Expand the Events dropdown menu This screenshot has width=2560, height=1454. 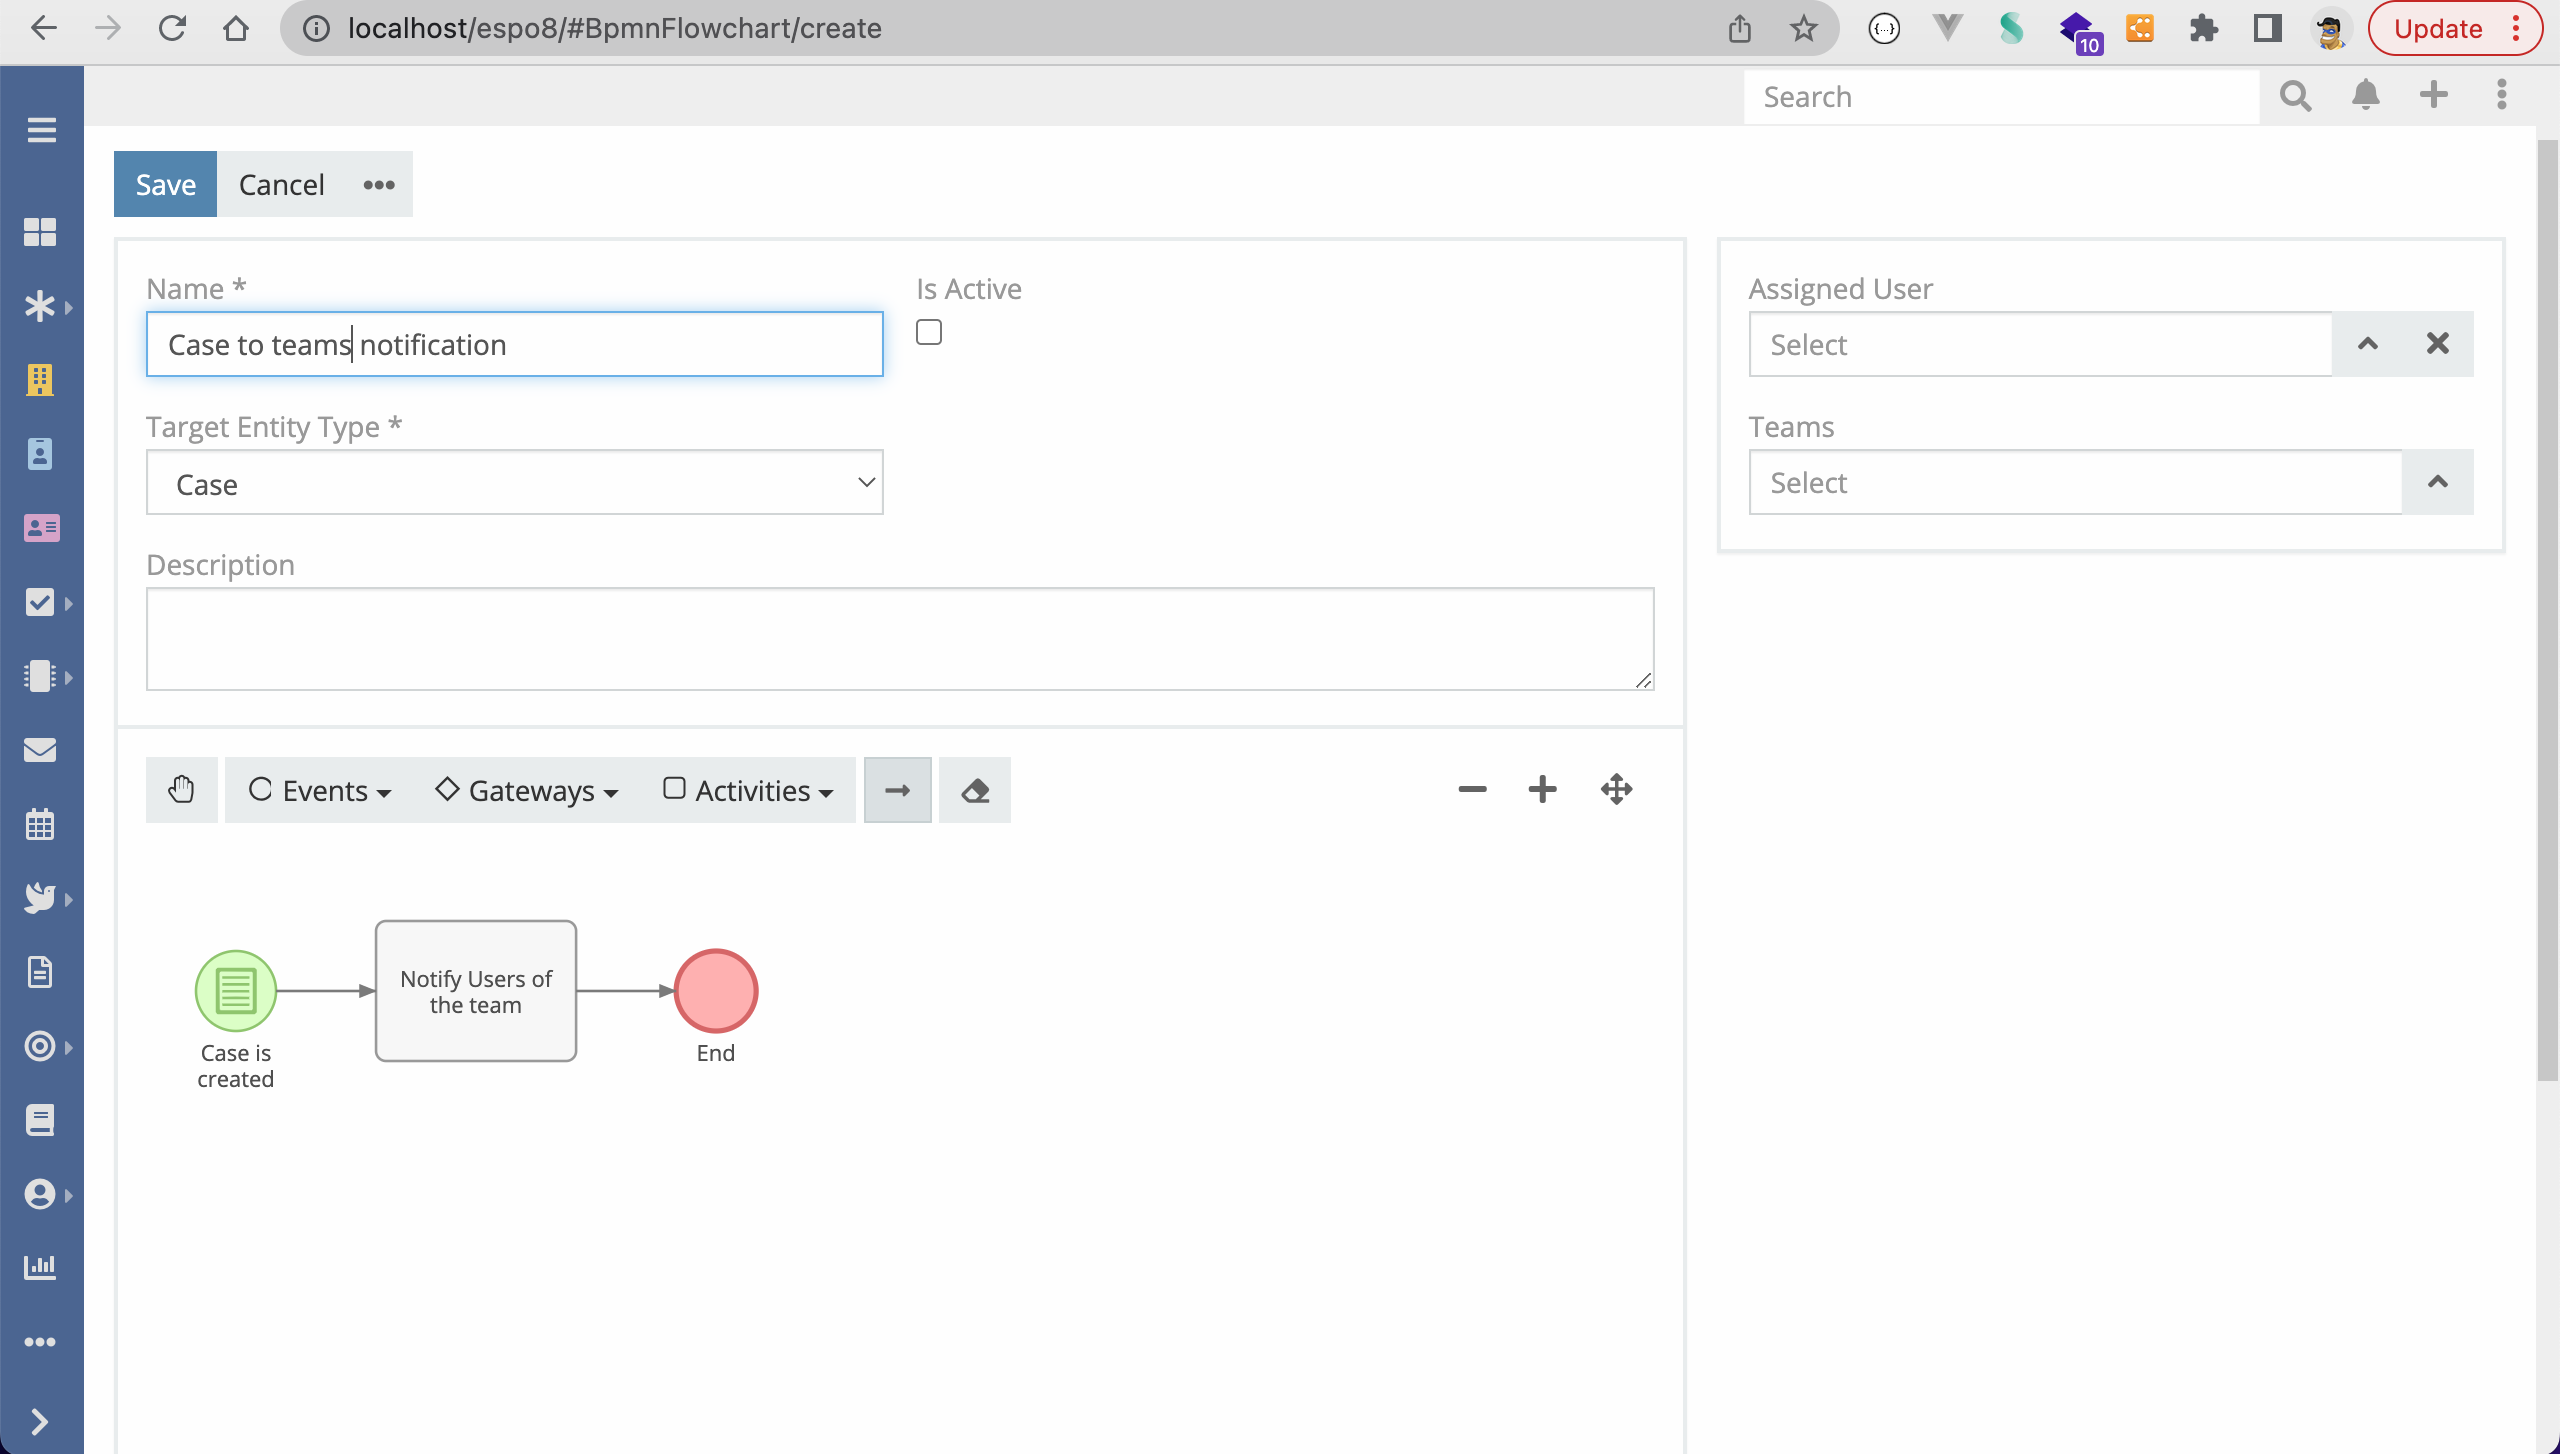[320, 790]
